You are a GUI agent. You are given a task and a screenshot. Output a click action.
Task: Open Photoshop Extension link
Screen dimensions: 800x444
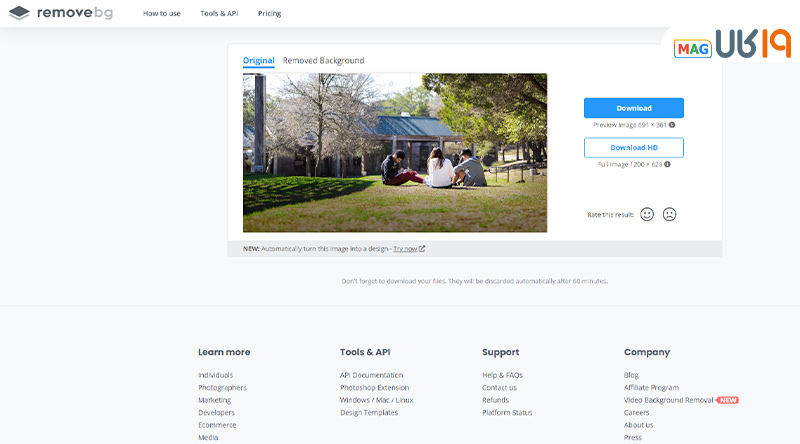374,388
